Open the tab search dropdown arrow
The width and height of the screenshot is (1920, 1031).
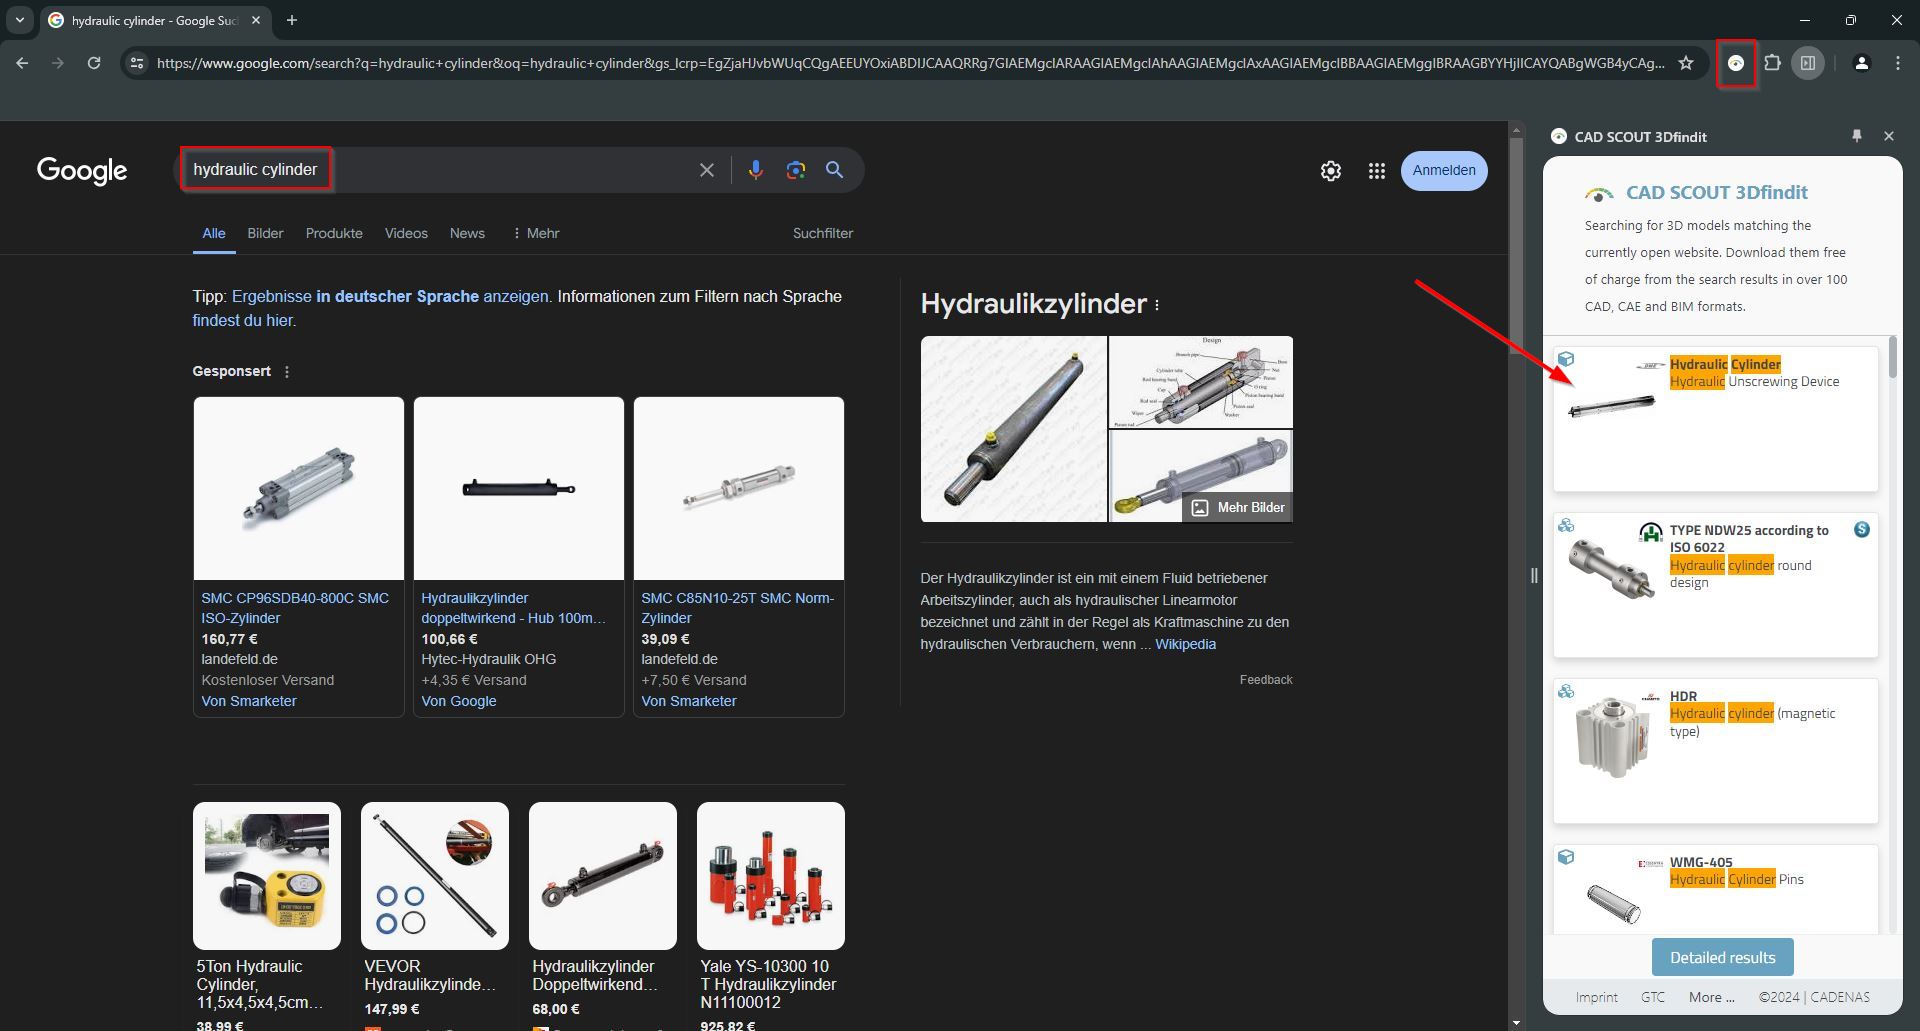tap(19, 20)
